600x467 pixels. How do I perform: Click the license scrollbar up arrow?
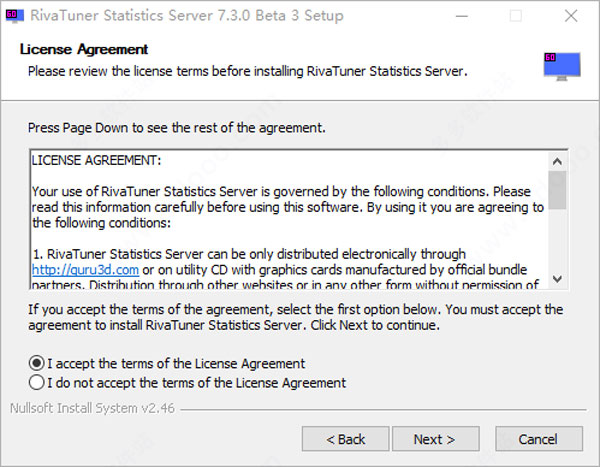[557, 160]
